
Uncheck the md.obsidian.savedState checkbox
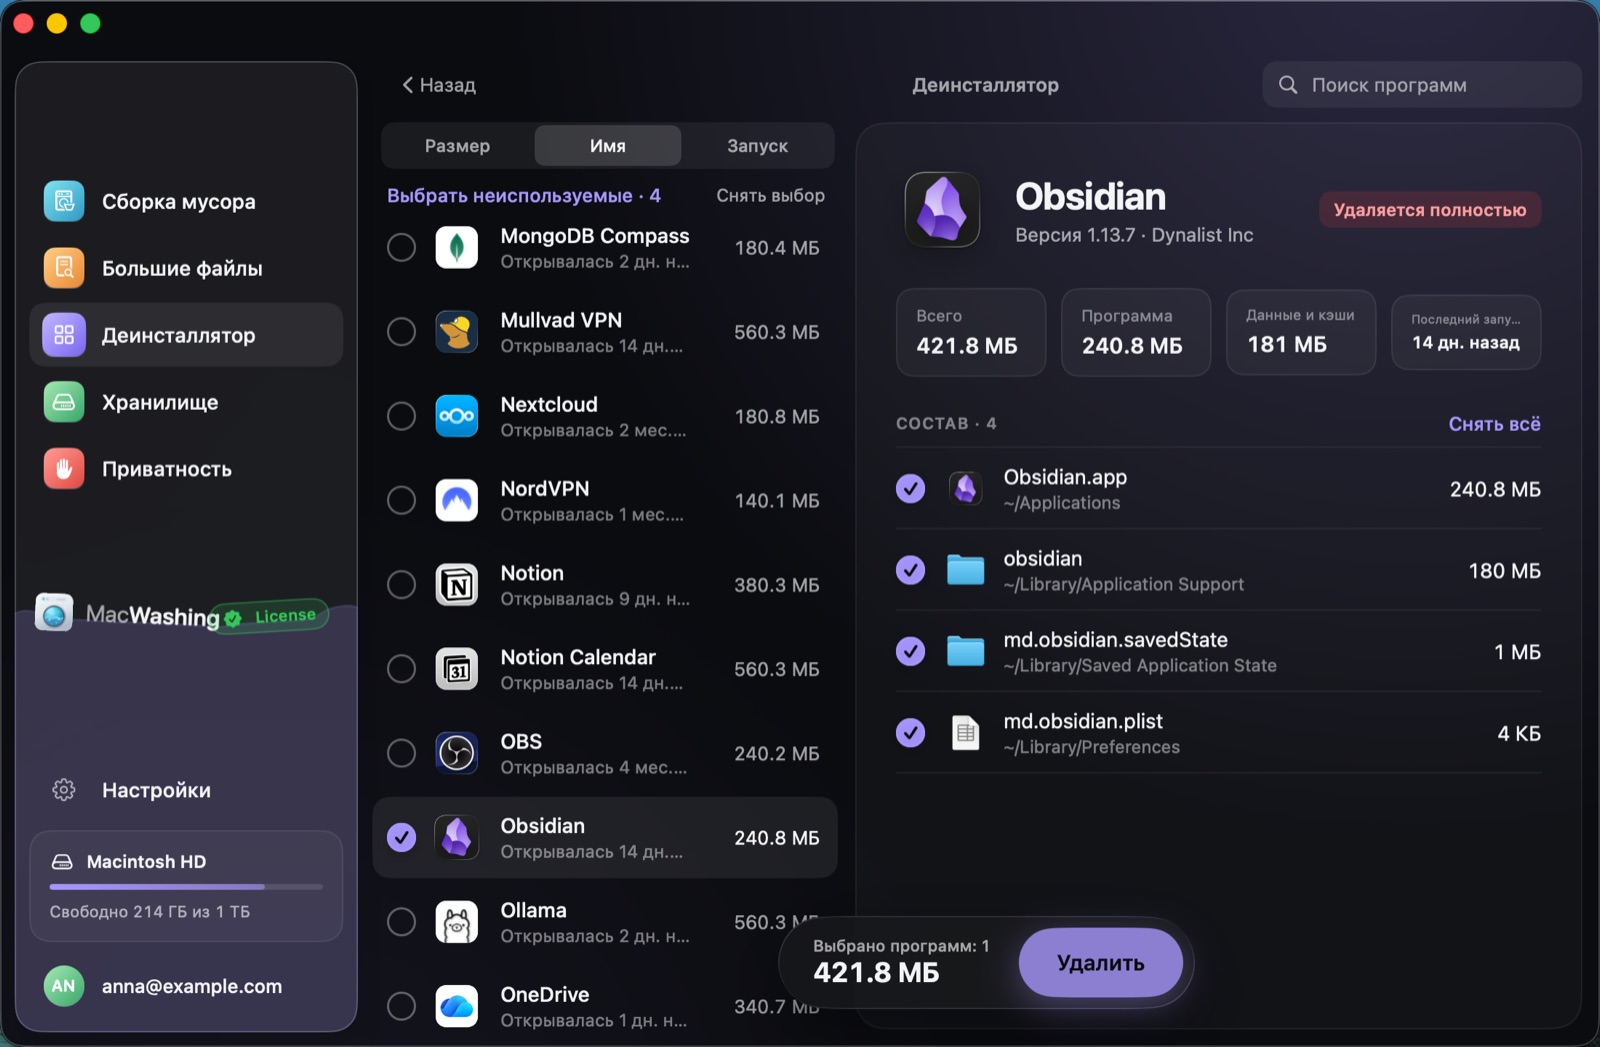point(910,651)
